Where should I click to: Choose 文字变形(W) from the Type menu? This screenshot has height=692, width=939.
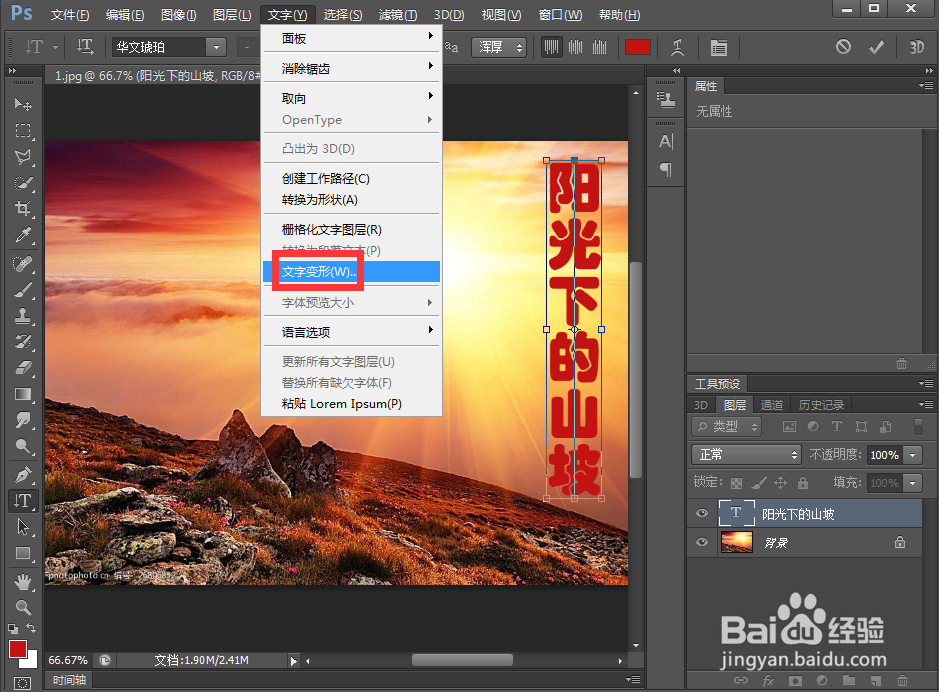click(316, 271)
